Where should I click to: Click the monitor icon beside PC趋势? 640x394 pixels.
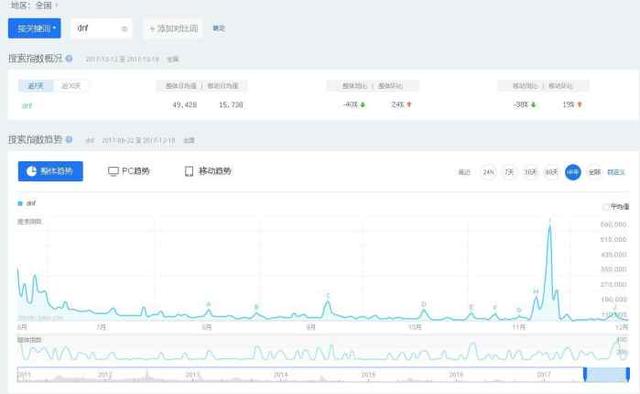[x=113, y=171]
